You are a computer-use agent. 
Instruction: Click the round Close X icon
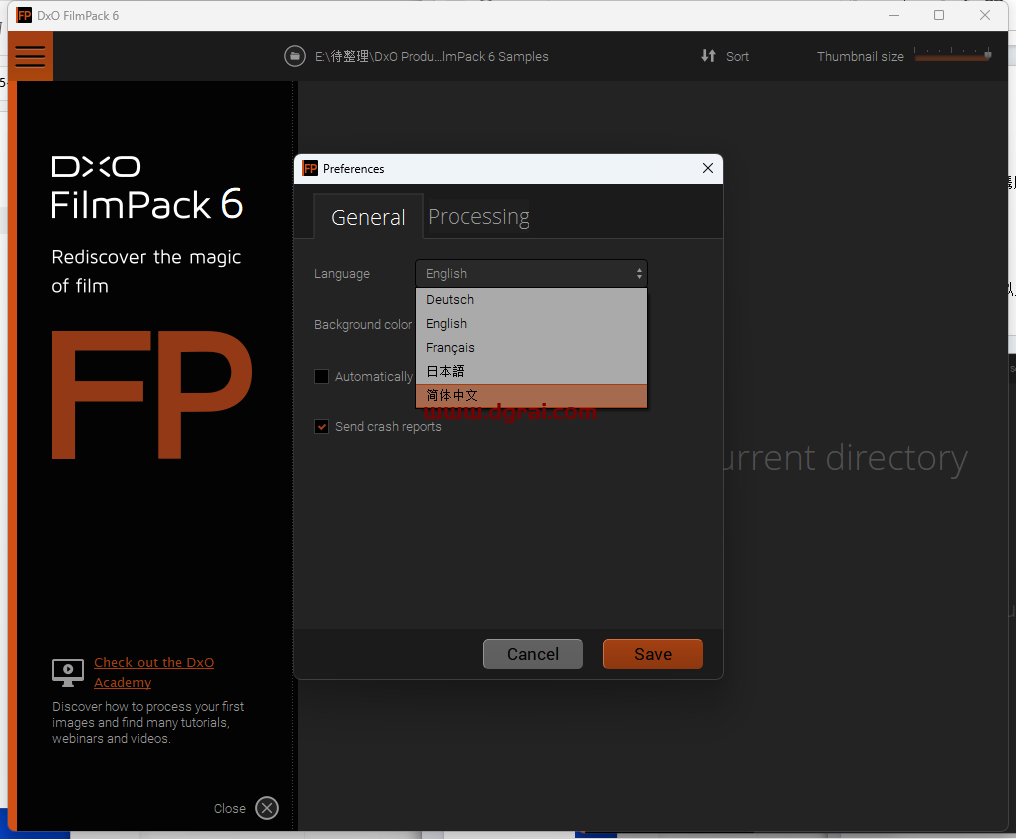[267, 808]
